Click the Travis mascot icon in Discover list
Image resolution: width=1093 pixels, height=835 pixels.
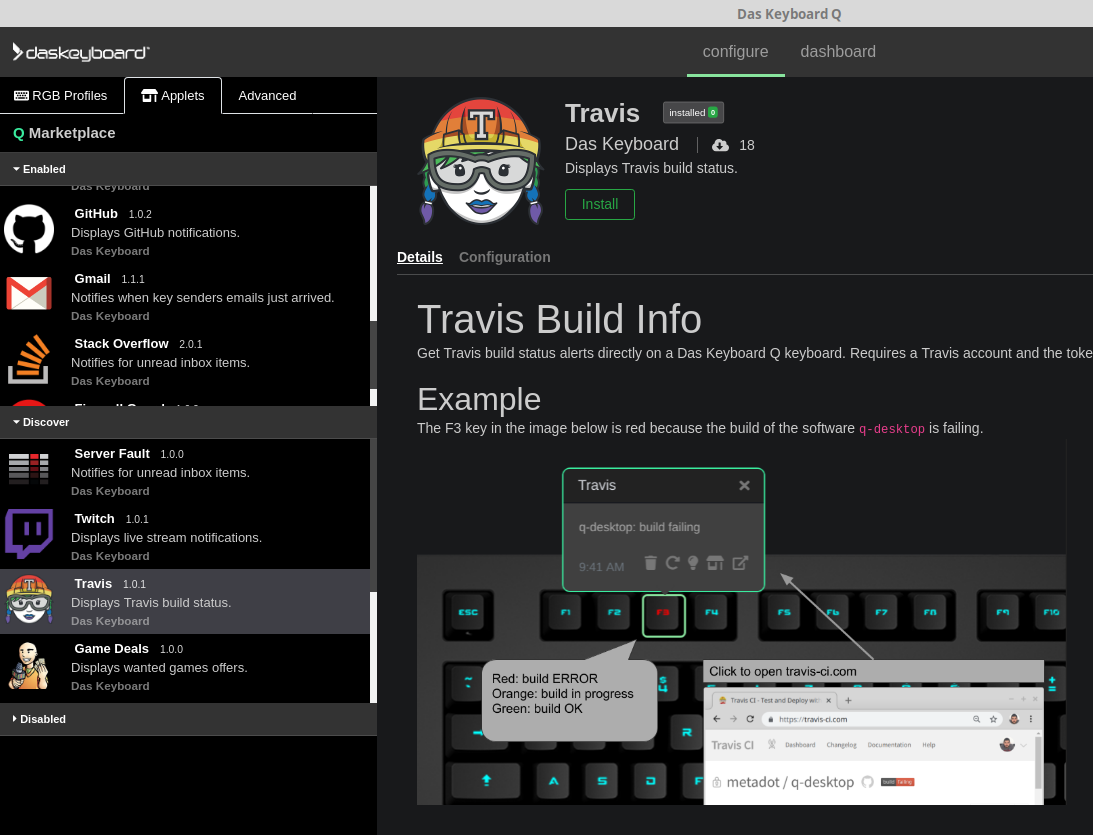coord(29,599)
